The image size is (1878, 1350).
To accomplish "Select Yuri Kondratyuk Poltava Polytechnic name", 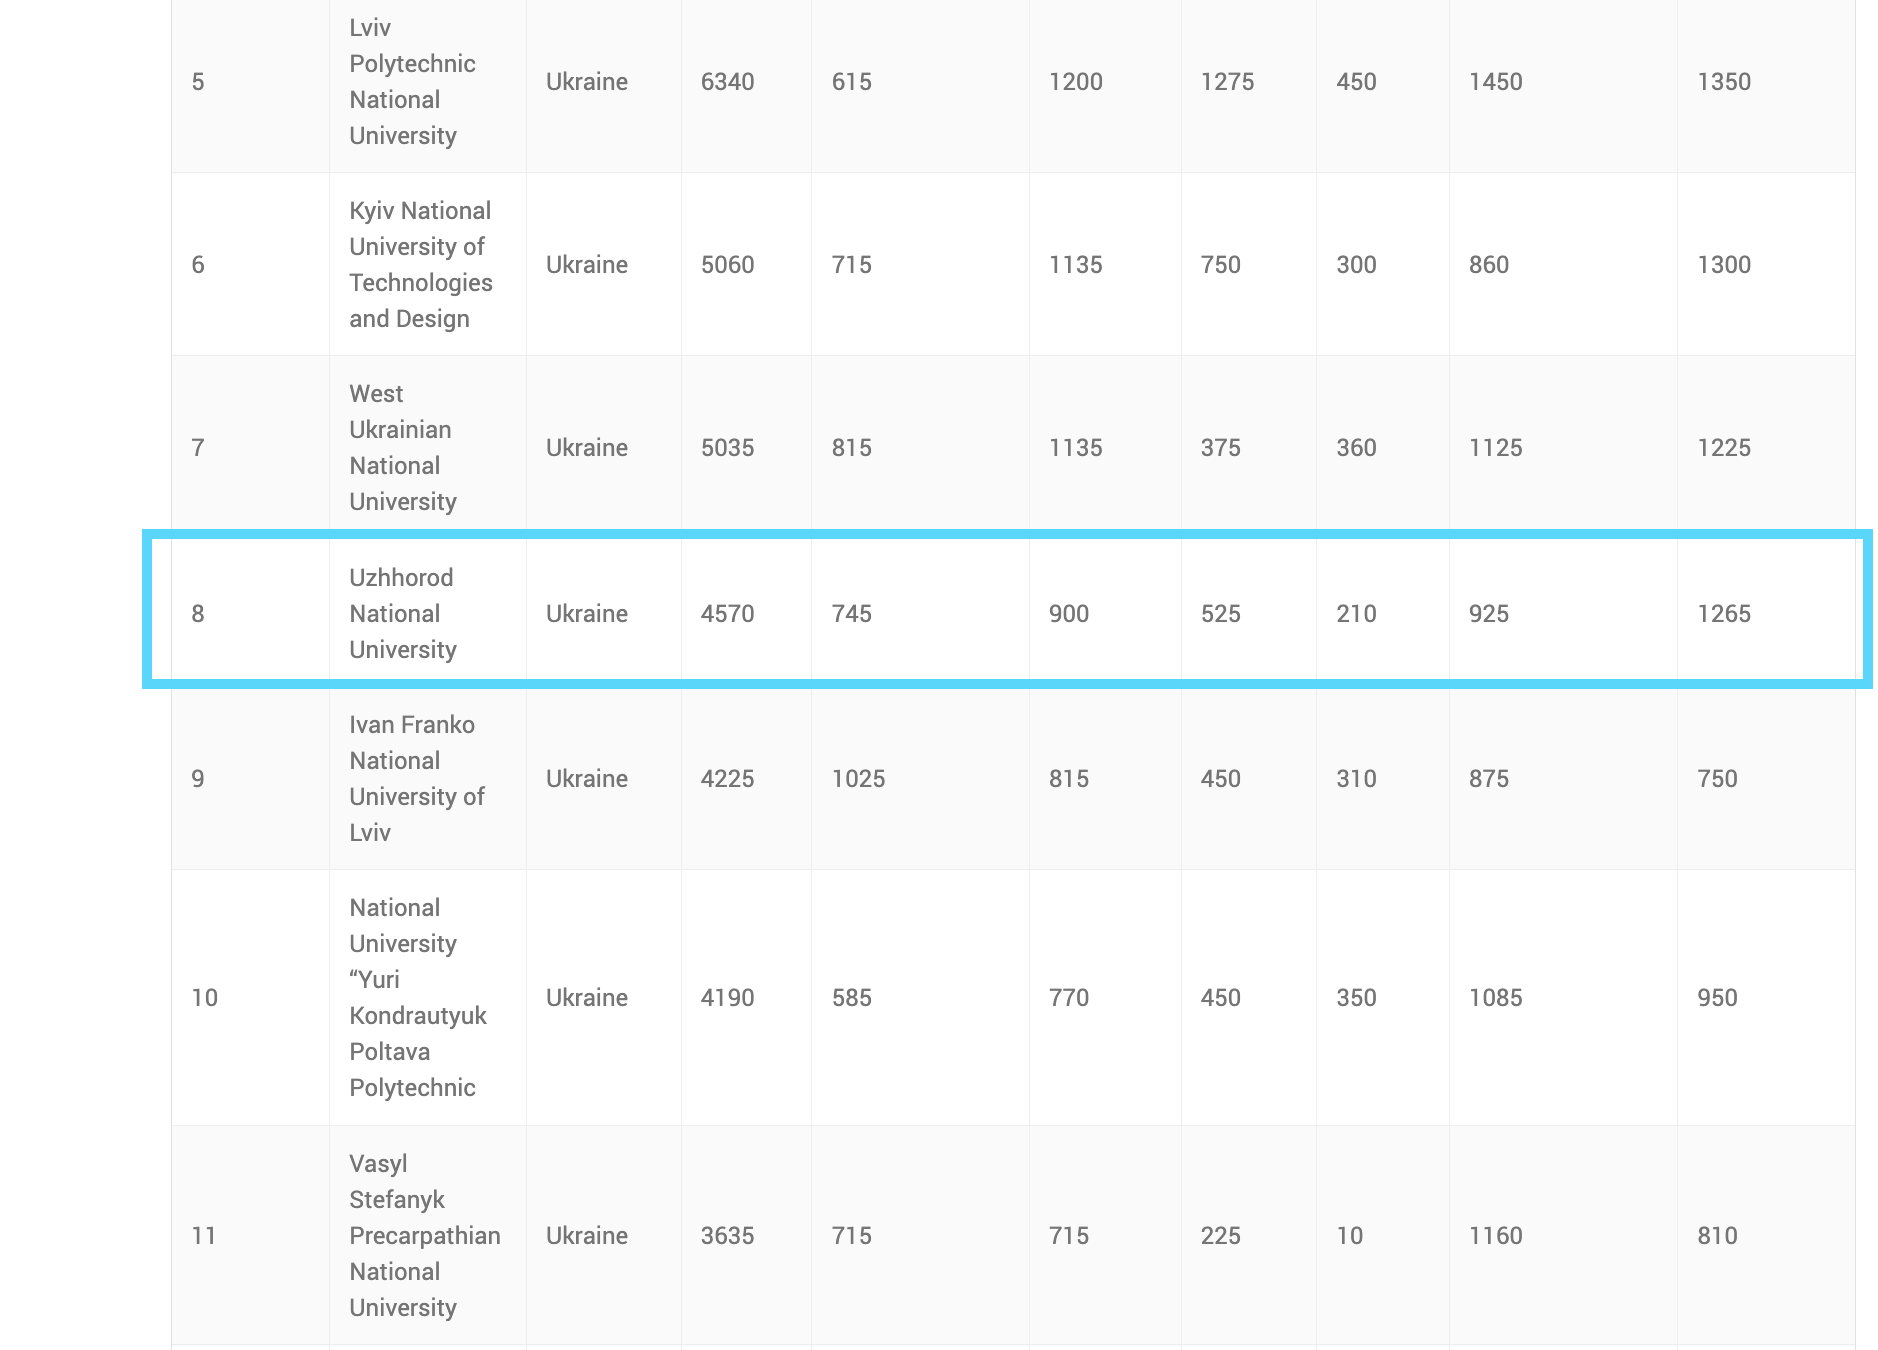I will tap(417, 997).
